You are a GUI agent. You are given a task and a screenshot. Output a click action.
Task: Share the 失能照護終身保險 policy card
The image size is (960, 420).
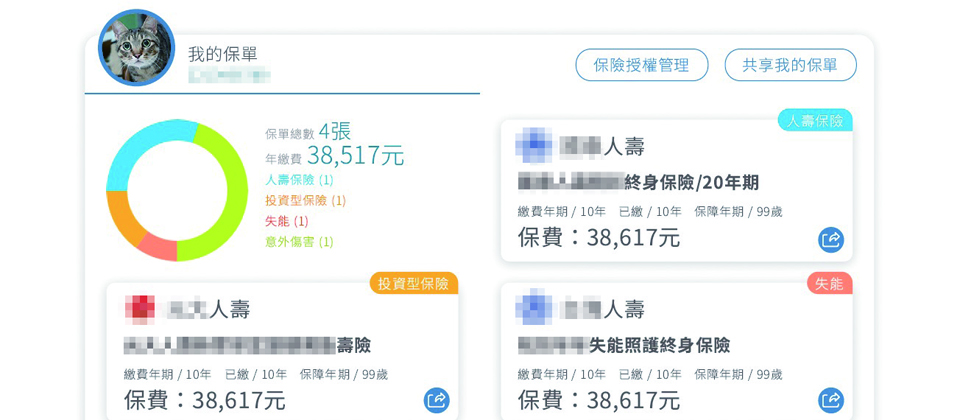(831, 400)
